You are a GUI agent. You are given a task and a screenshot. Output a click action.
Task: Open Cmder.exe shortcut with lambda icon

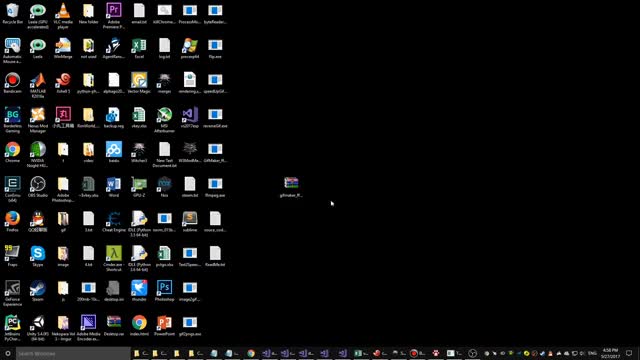pos(113,258)
